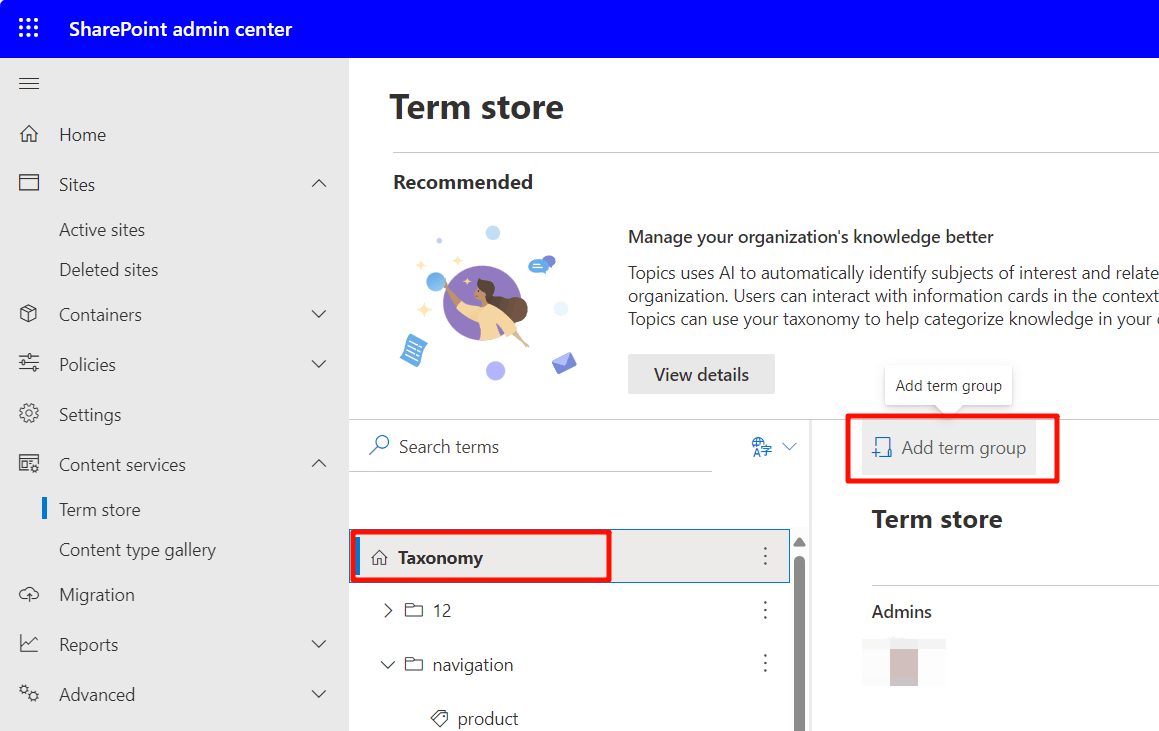Click the Content services icon
Viewport: 1159px width, 731px height.
coord(29,464)
